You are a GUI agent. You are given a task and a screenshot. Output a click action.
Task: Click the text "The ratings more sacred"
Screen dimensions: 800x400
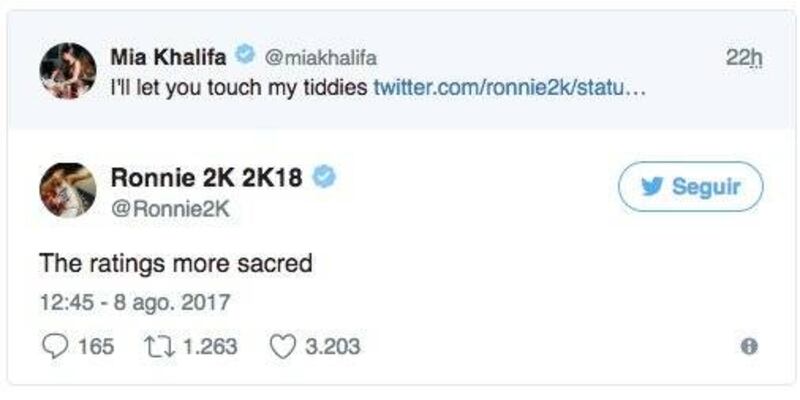point(175,265)
